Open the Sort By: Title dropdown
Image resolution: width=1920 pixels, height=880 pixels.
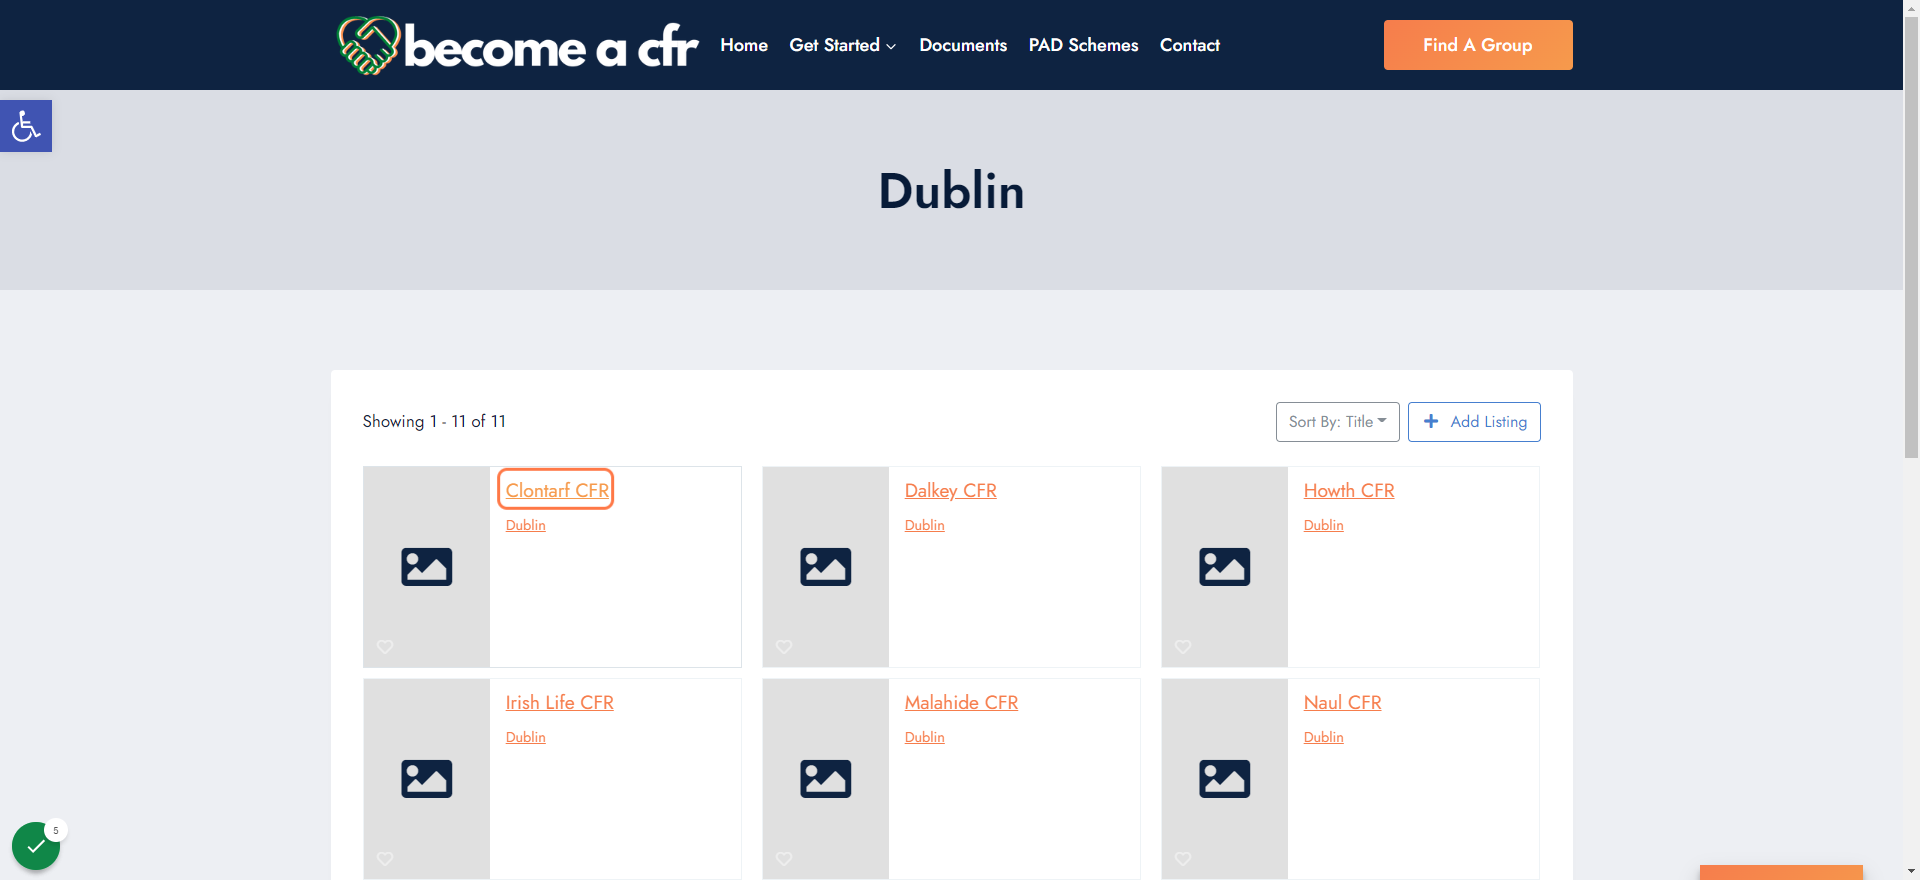1337,422
